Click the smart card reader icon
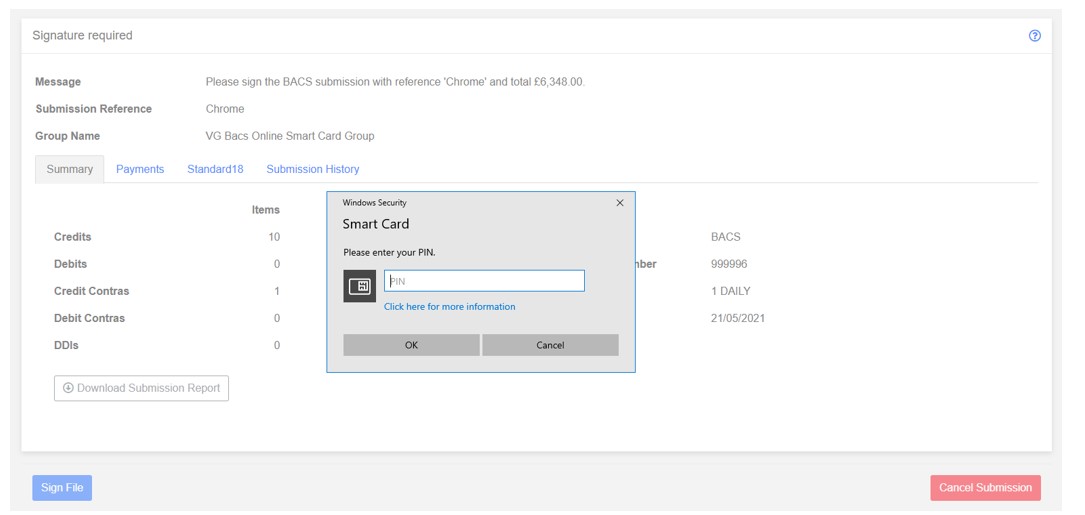1085x515 pixels. pyautogui.click(x=359, y=287)
